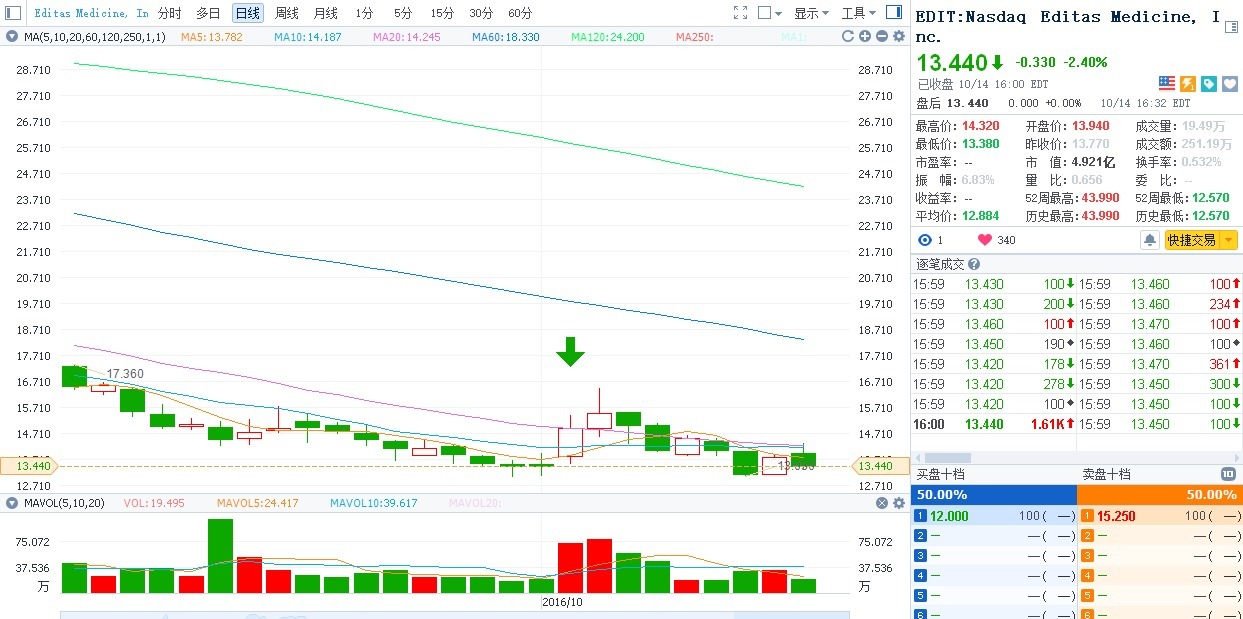Click blue 50.00% bid ratio bar
The height and width of the screenshot is (619, 1243).
point(994,495)
